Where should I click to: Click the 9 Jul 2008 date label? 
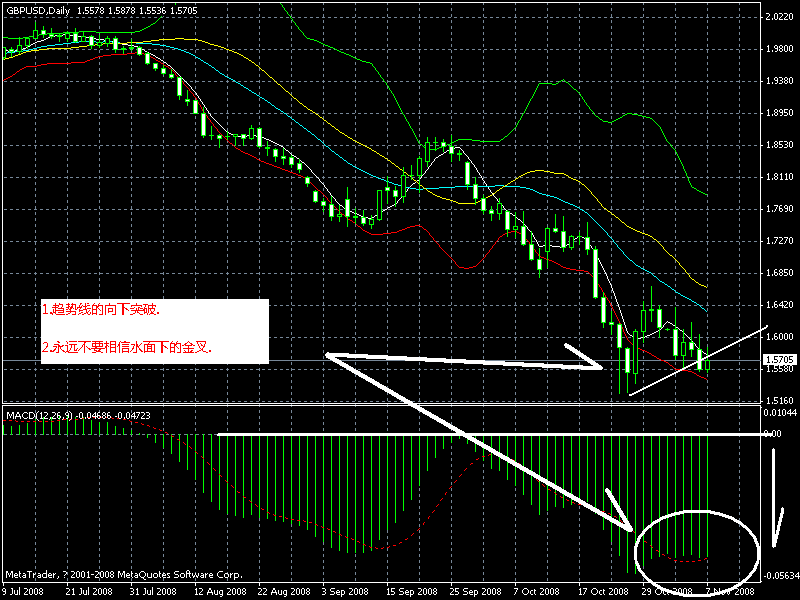click(24, 592)
